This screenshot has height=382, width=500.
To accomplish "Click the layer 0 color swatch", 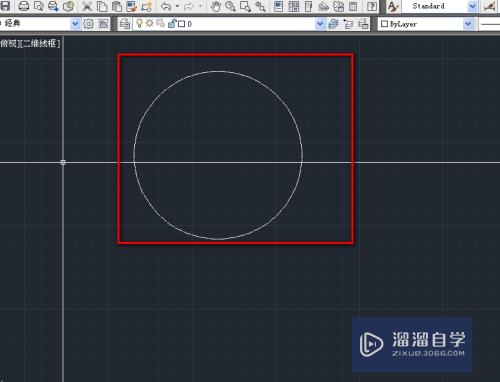I will coord(182,24).
